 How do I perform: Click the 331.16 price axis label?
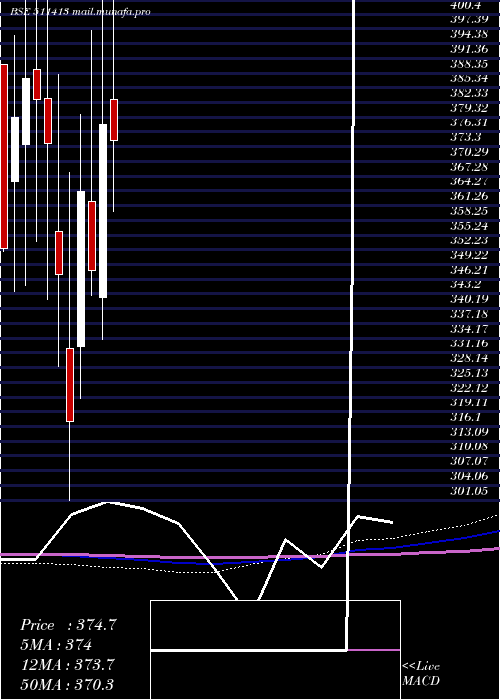[468, 343]
